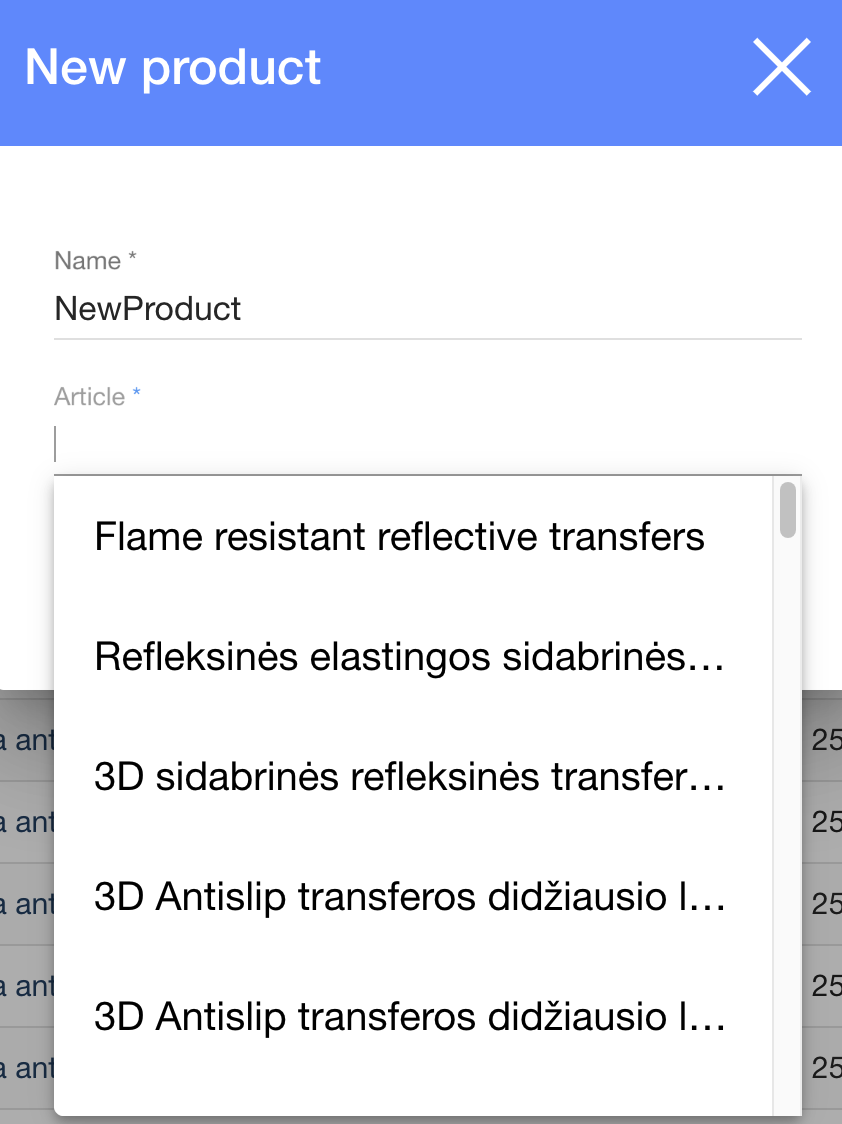The image size is (842, 1124).
Task: Click the dropdown list scrollbar thumb
Action: [x=788, y=510]
